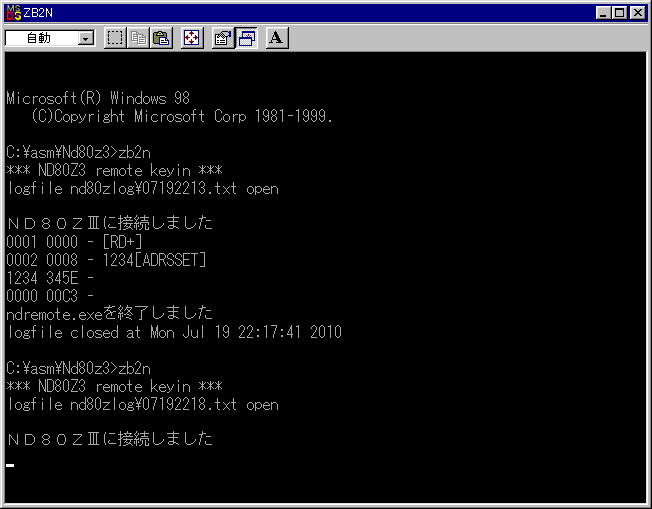652x509 pixels.
Task: Click 'logfile nd80zlog¥07192218.txt open' line
Action: tap(143, 405)
